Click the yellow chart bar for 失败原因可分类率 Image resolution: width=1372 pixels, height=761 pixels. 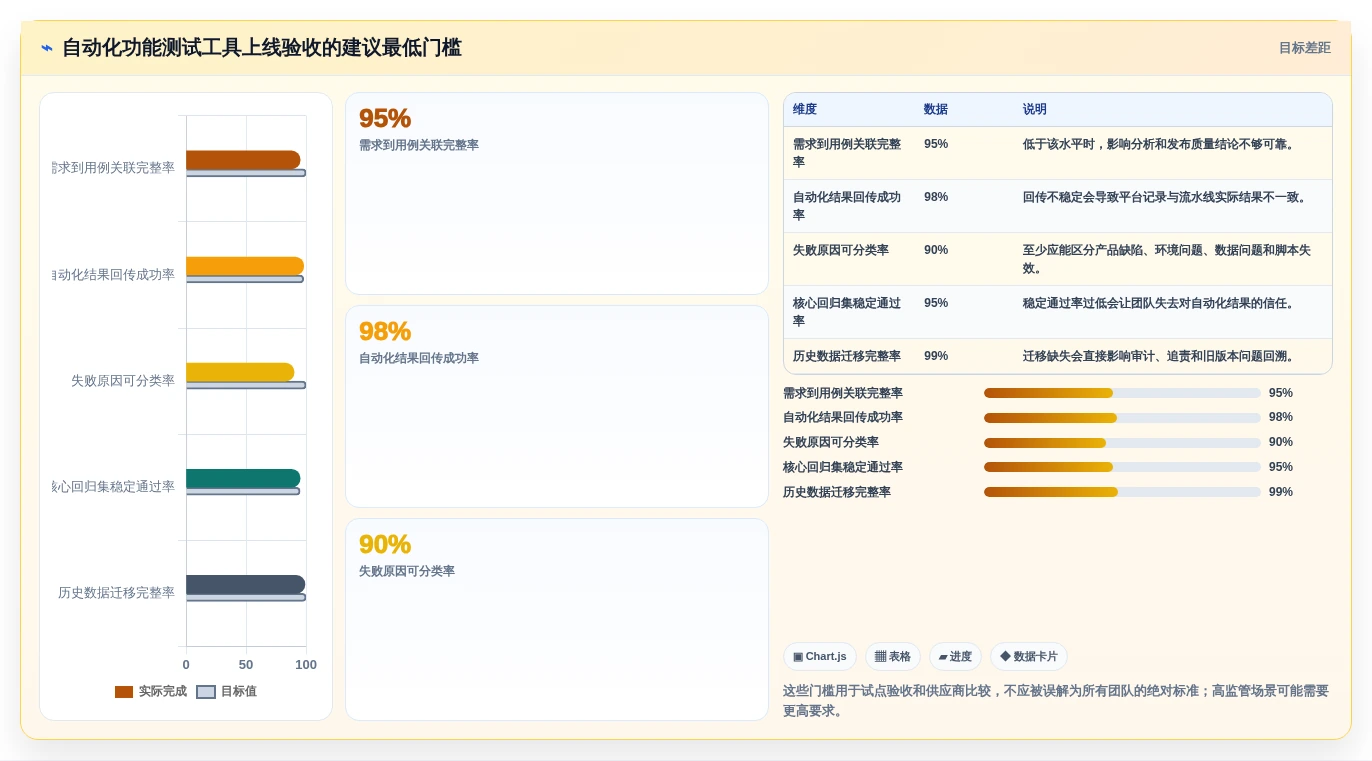pos(240,372)
